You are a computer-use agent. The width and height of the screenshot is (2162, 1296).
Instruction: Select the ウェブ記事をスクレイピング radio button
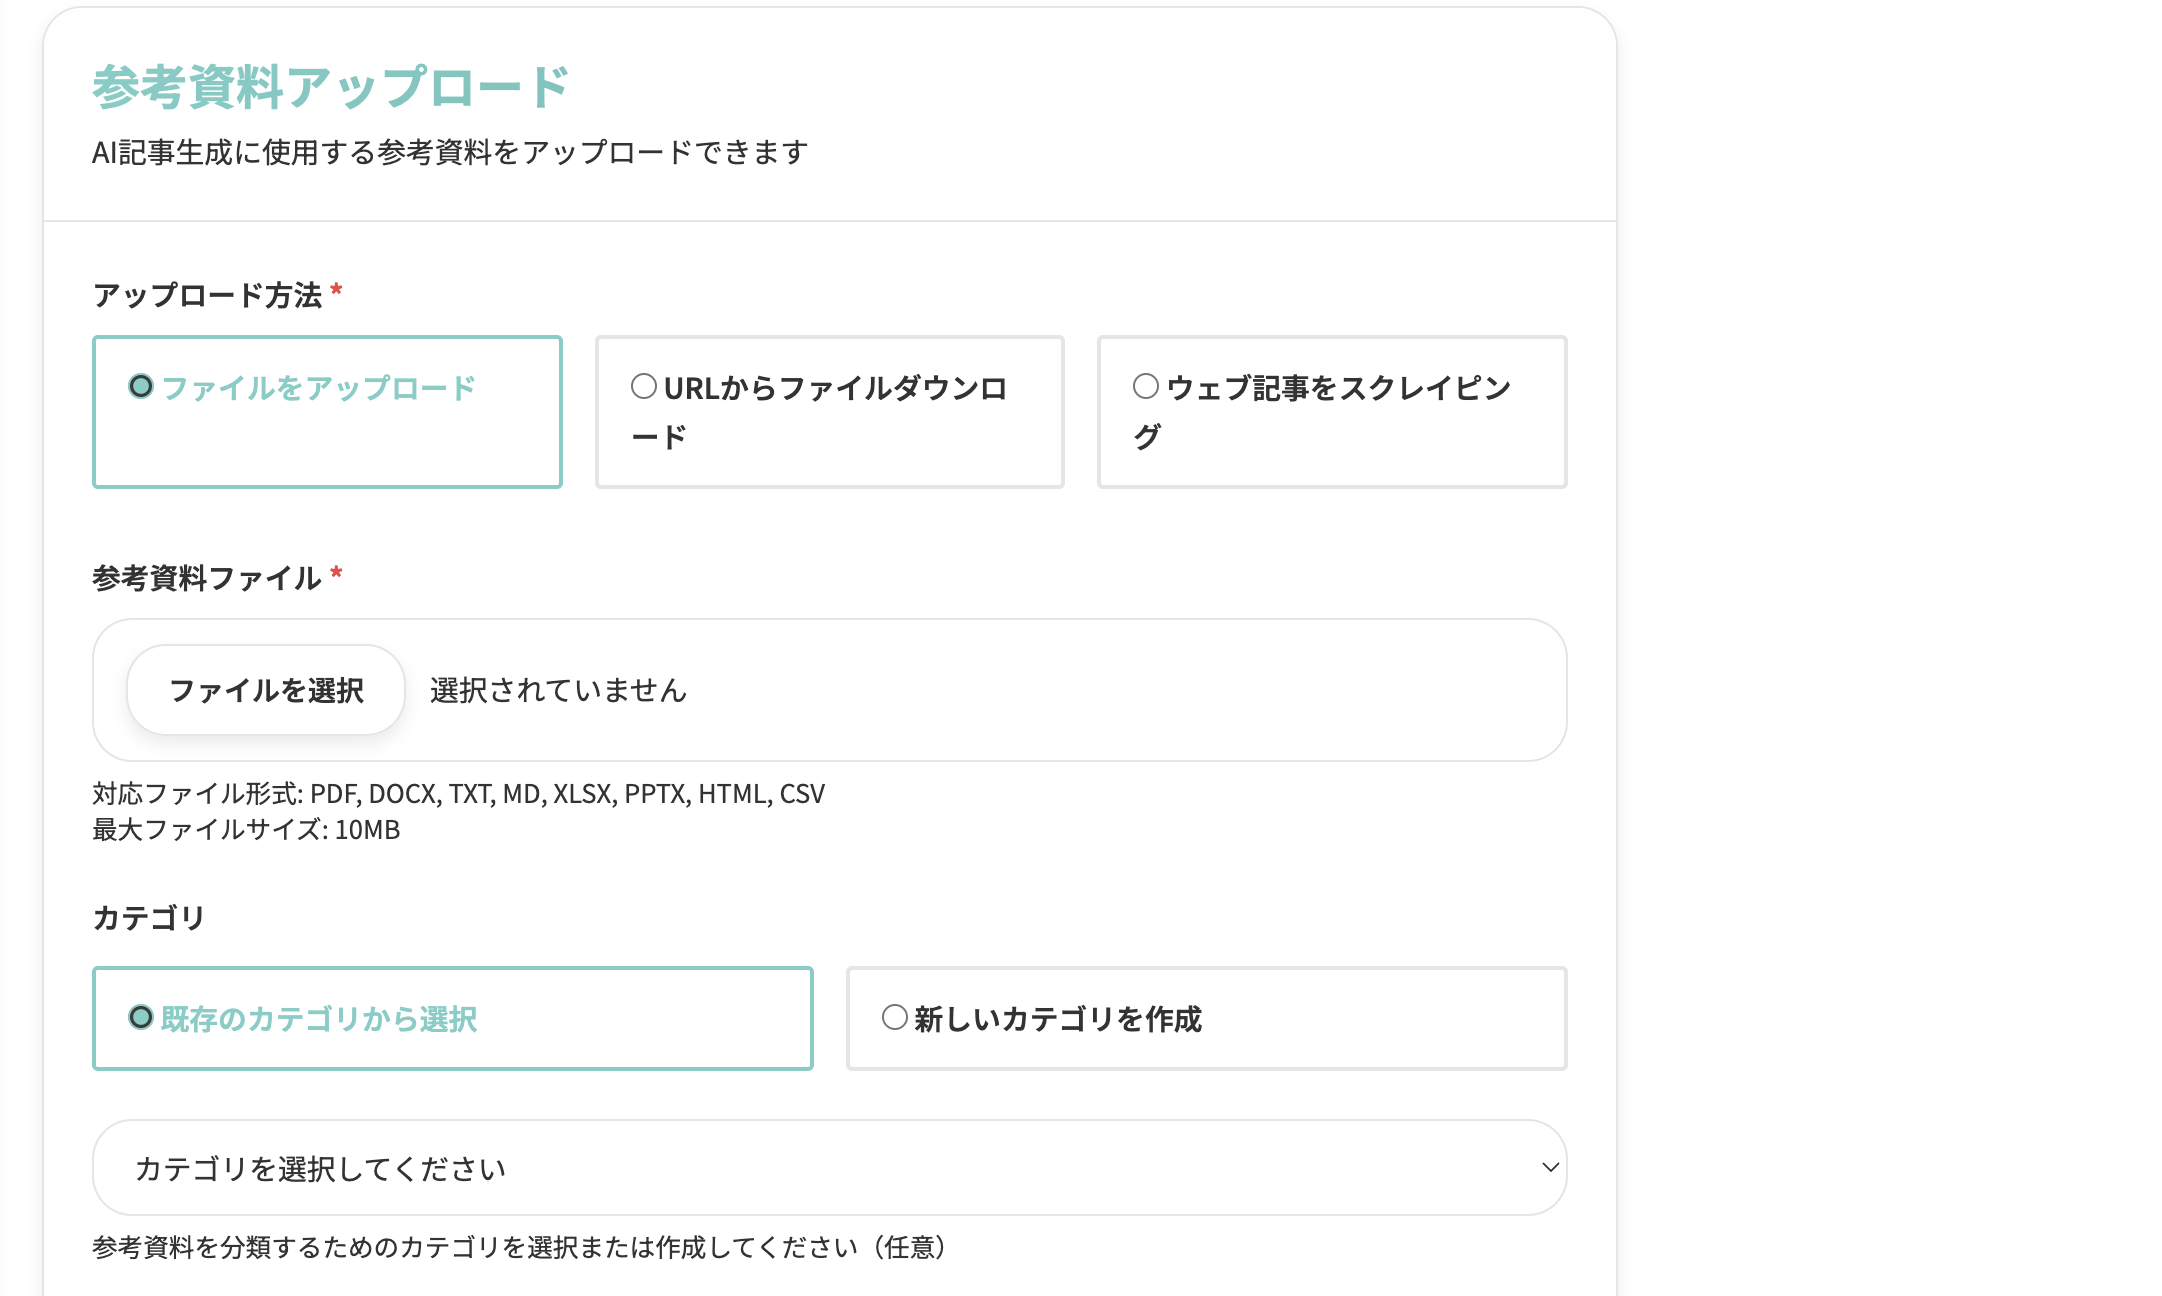pos(1146,386)
